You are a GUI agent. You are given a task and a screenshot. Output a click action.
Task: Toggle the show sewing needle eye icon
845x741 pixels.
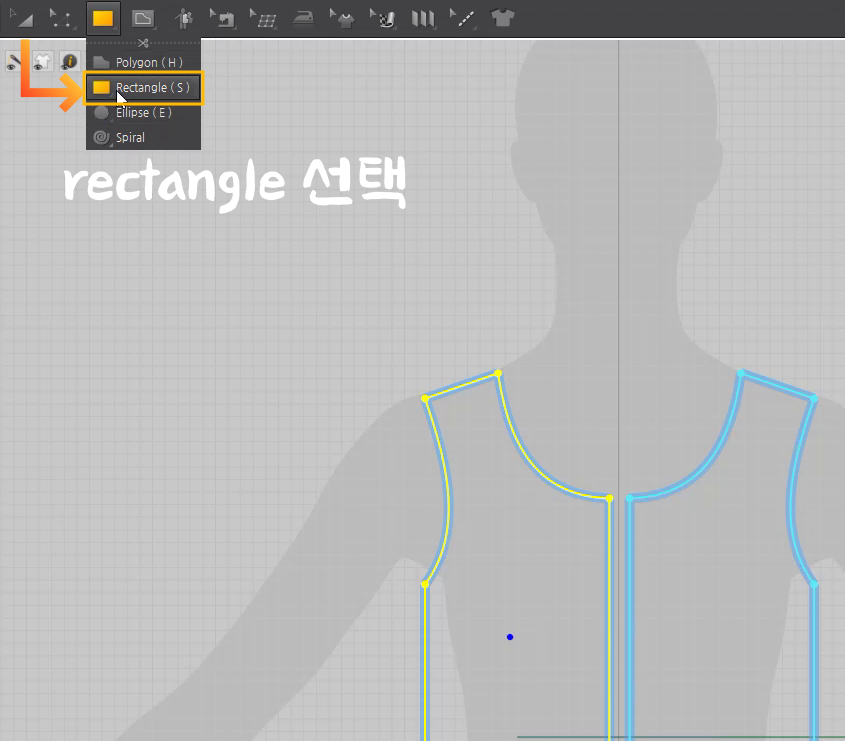point(13,62)
